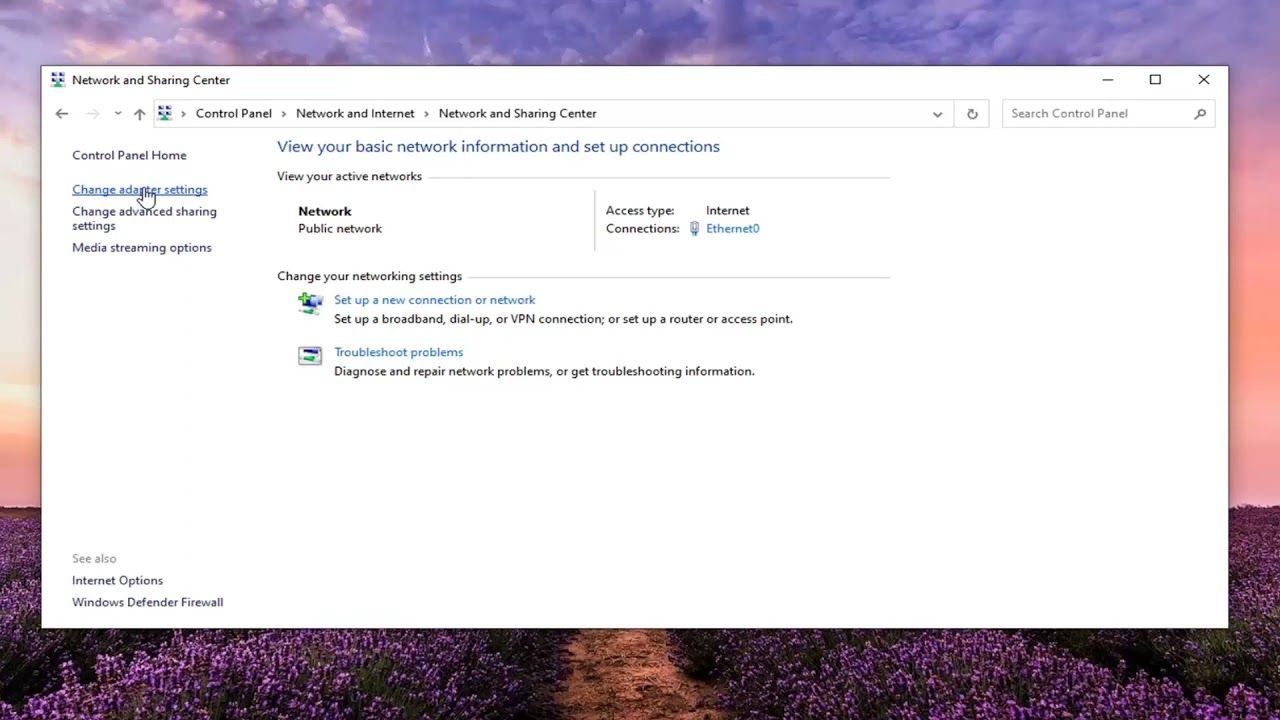This screenshot has height=720, width=1280.
Task: Click the Control Panel icon in address bar
Action: point(165,113)
